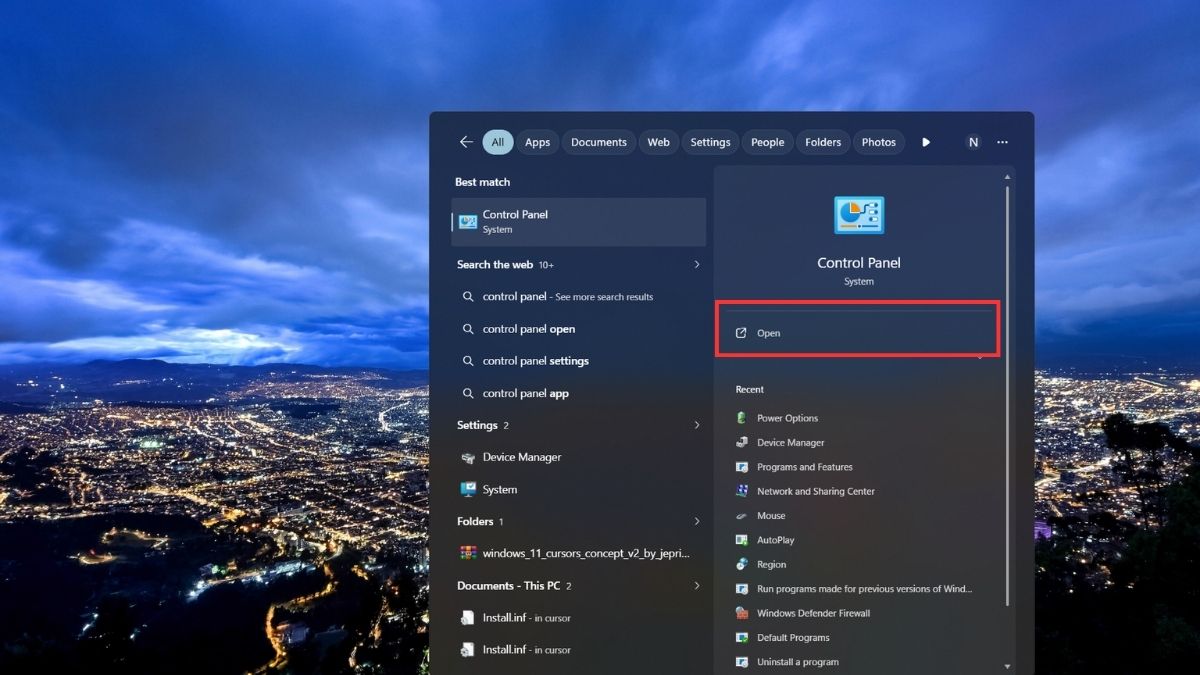
Task: Switch to the Apps filter tab
Action: pos(538,142)
